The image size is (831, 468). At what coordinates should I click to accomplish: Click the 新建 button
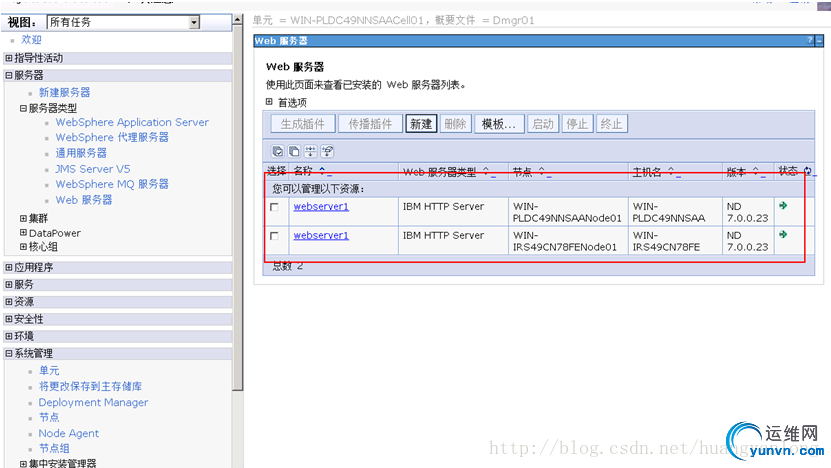[x=421, y=124]
